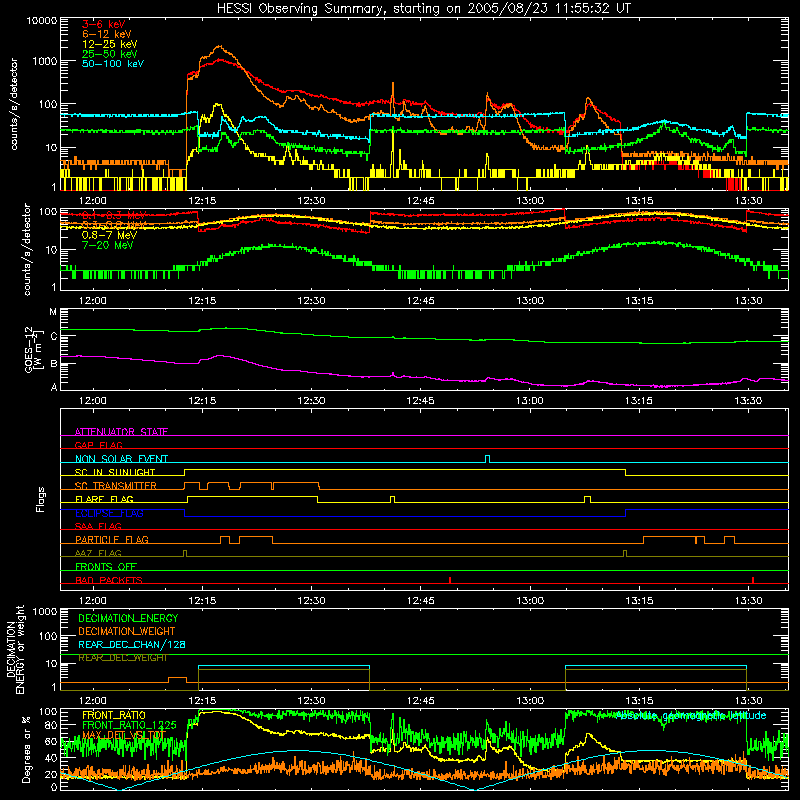Select the orange 6-12 keV legend label
This screenshot has width=800, height=800.
coord(107,34)
